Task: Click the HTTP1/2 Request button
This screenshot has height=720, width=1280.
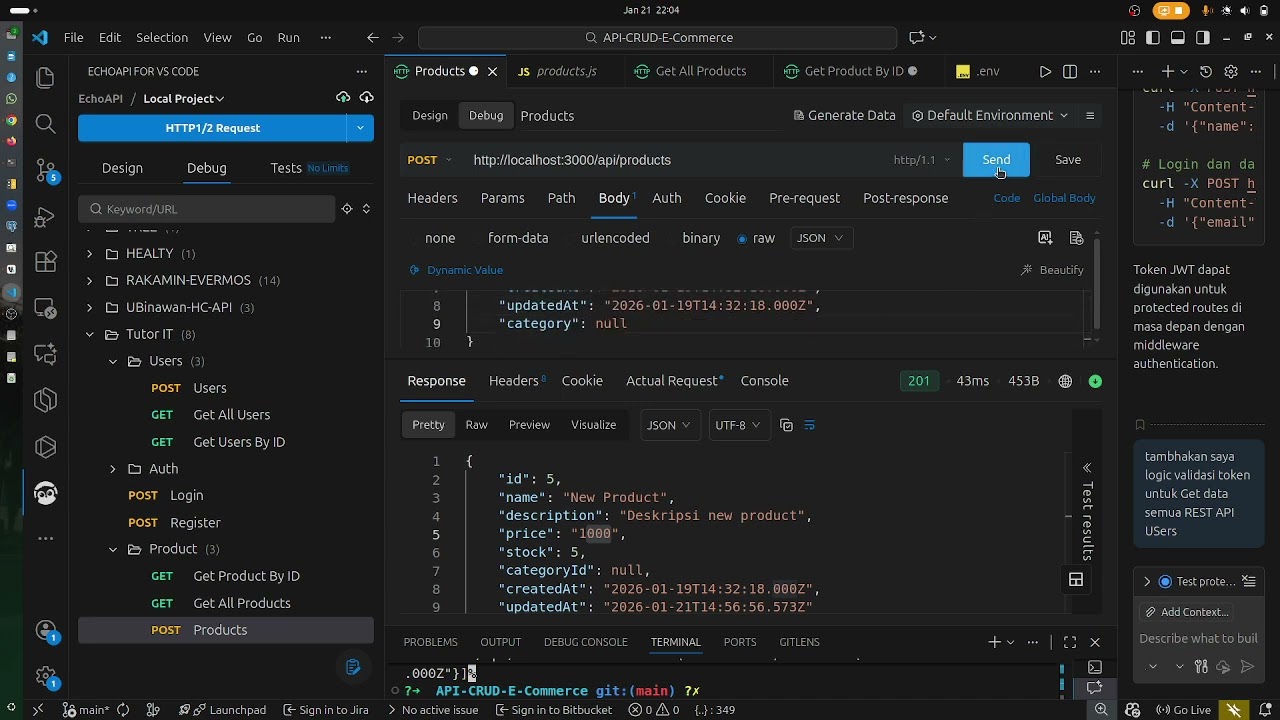Action: tap(212, 128)
